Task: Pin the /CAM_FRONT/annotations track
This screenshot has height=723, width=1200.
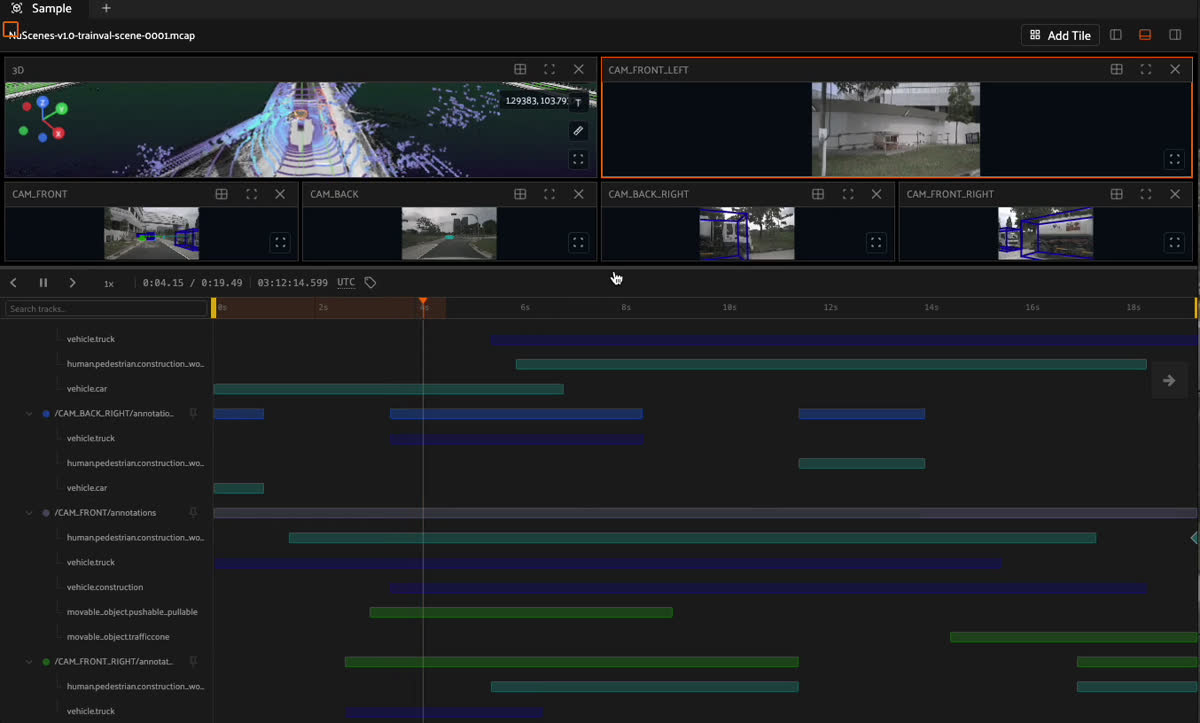Action: click(x=193, y=512)
